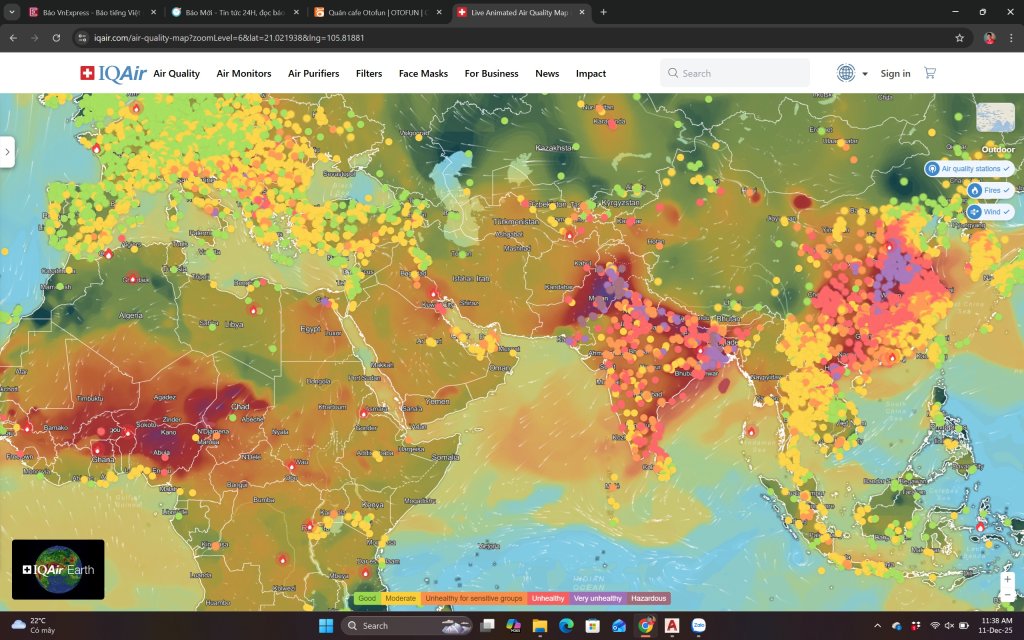
Task: Click the Air quality stations pin icon
Action: point(934,168)
